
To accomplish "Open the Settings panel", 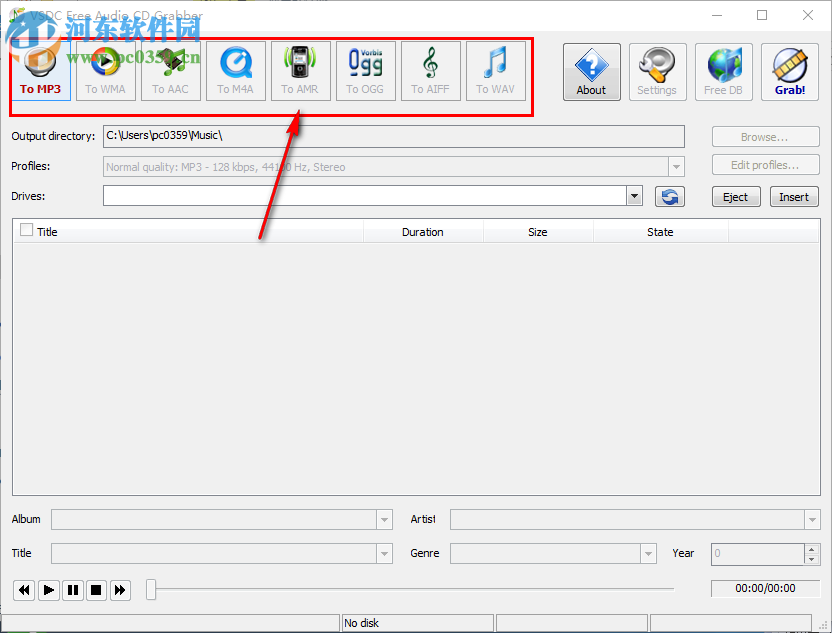I will tap(657, 71).
